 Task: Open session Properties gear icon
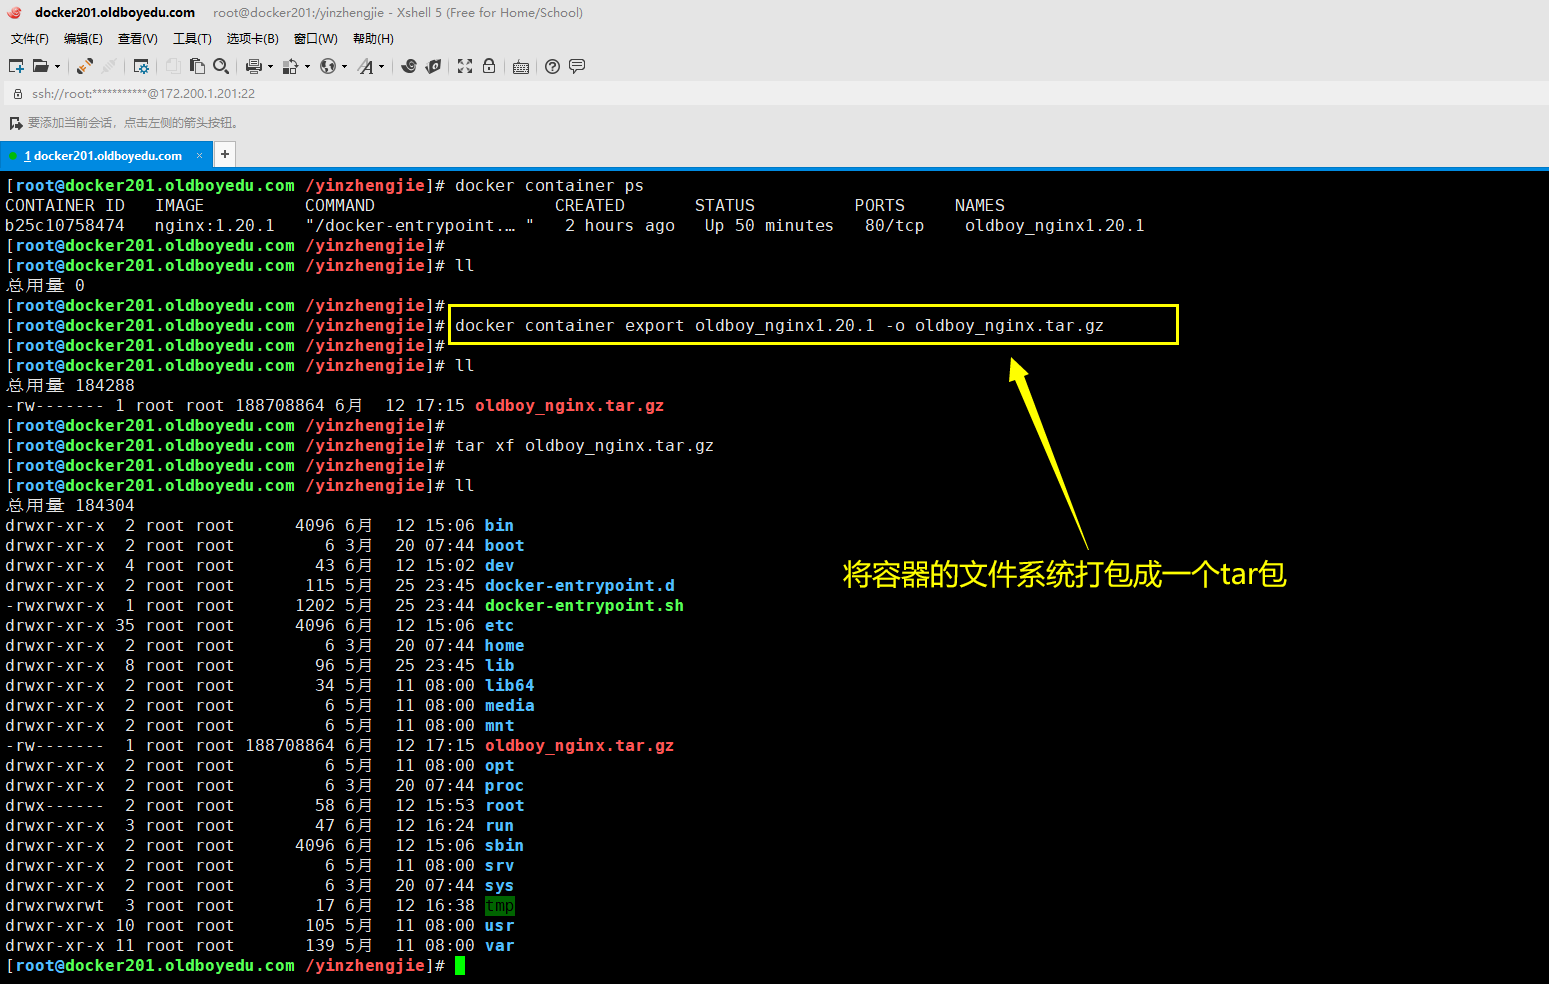pos(141,66)
